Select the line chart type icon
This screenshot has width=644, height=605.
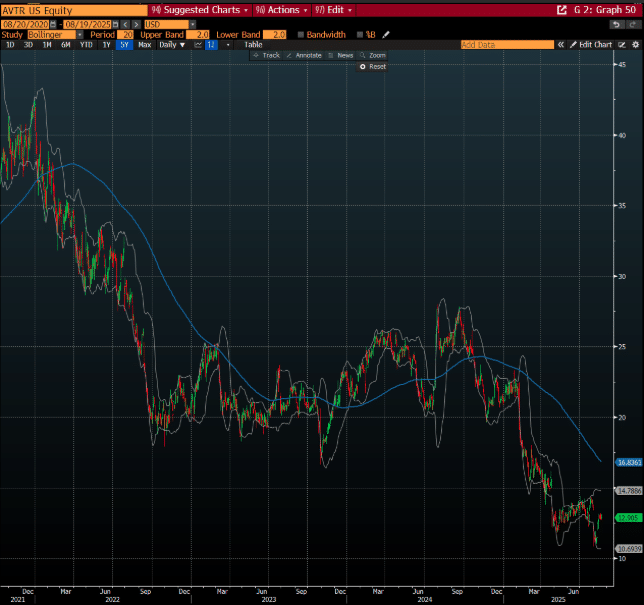[198, 45]
